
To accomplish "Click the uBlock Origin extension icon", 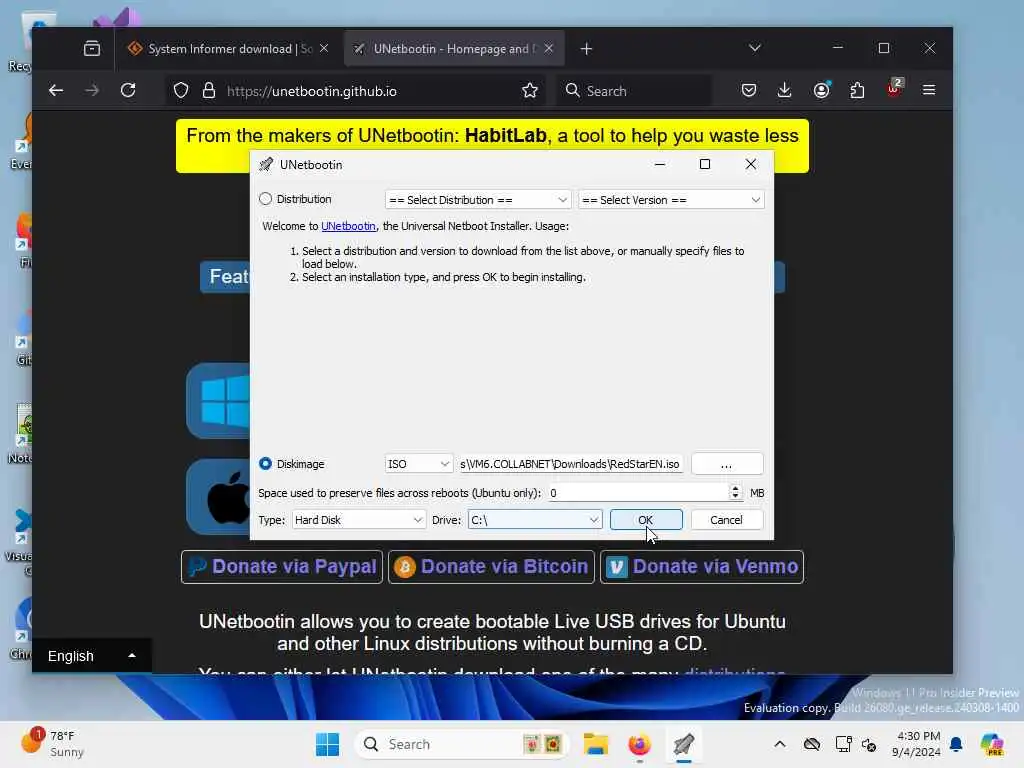I will coord(894,89).
